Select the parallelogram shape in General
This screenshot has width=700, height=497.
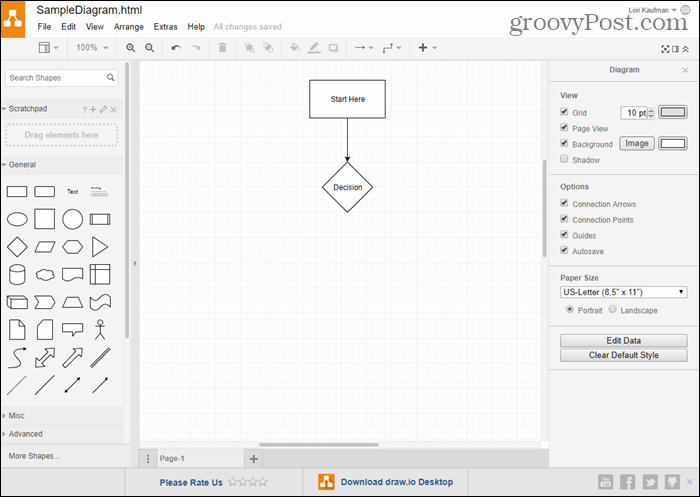(x=45, y=247)
